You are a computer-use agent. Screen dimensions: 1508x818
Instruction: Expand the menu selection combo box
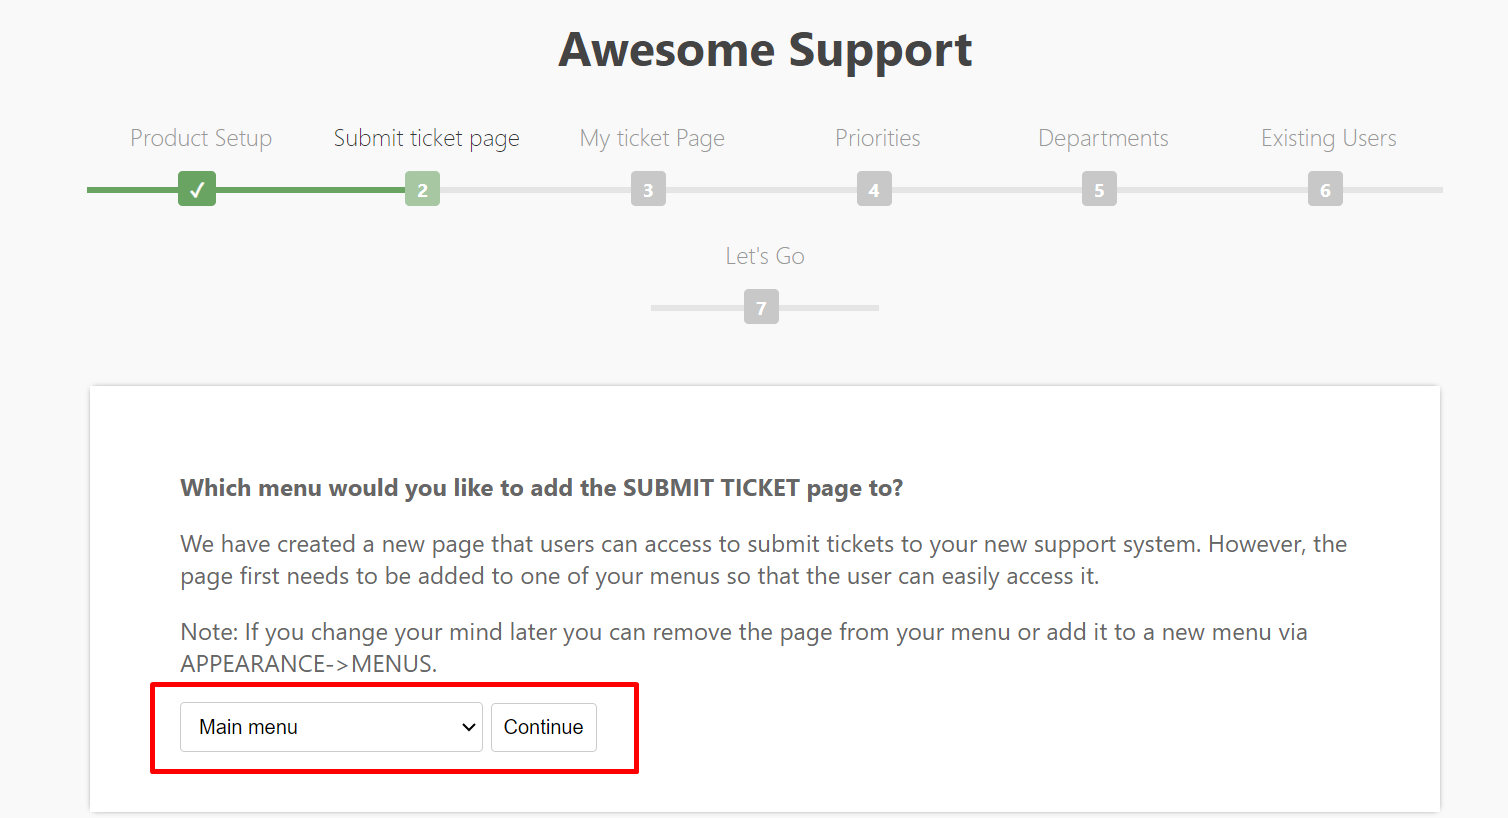click(x=330, y=727)
